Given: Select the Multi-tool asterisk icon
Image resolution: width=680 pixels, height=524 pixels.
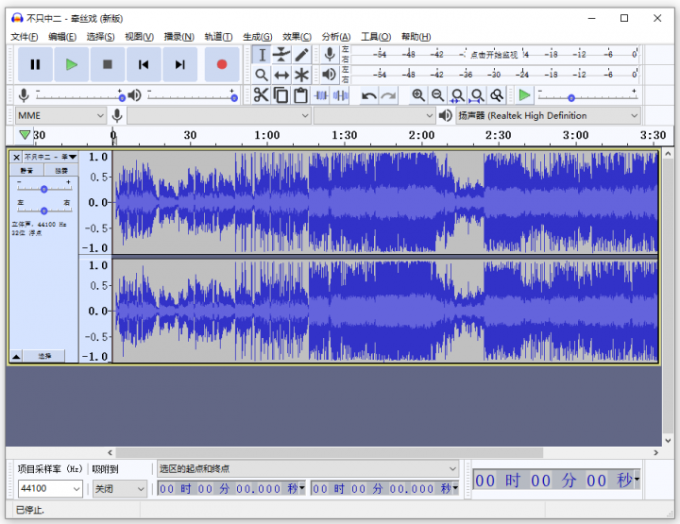Looking at the screenshot, I should click(x=301, y=75).
